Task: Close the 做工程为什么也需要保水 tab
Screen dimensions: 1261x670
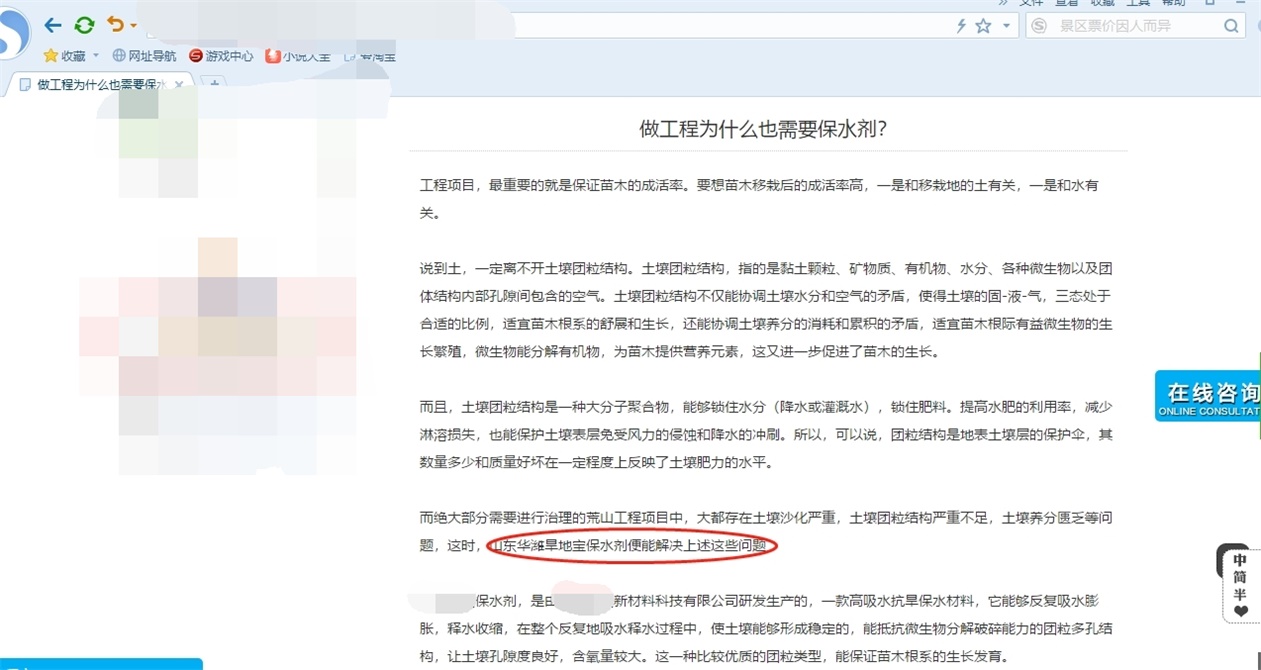Action: point(179,85)
